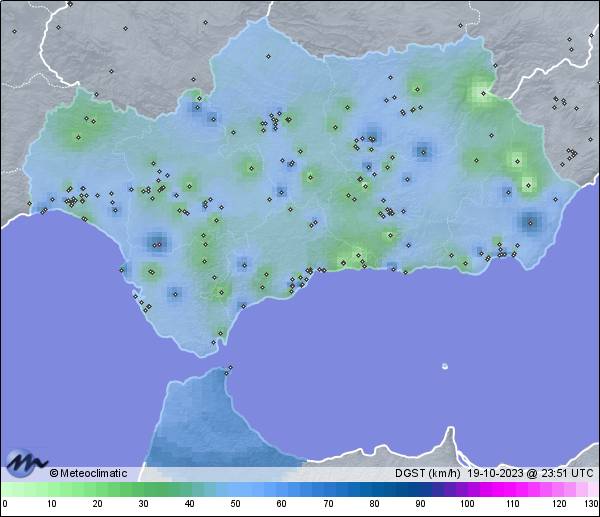Click the 19-10-2023 @ 23:51 UTC timestamp

tap(530, 473)
